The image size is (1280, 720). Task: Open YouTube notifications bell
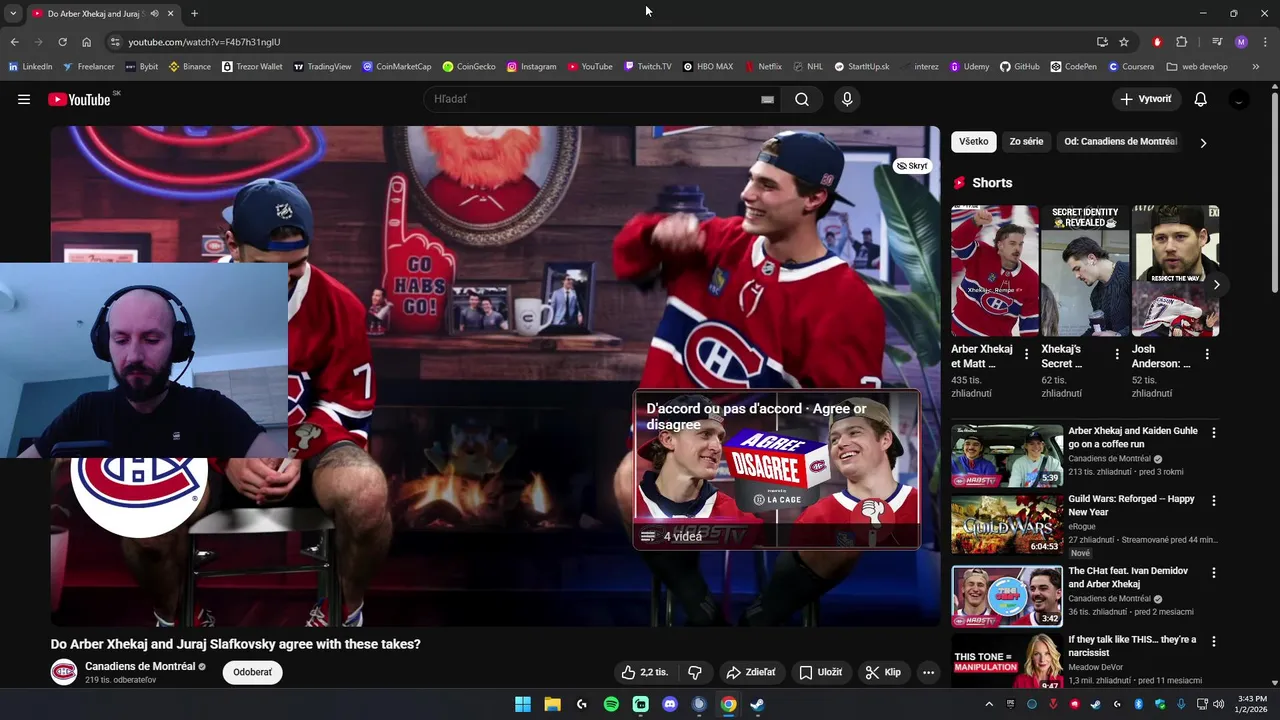(x=1201, y=99)
